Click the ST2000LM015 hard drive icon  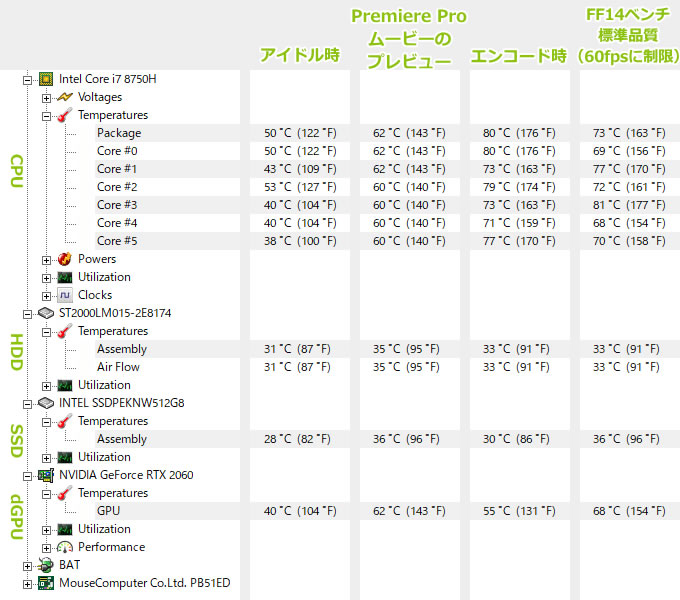coord(45,313)
